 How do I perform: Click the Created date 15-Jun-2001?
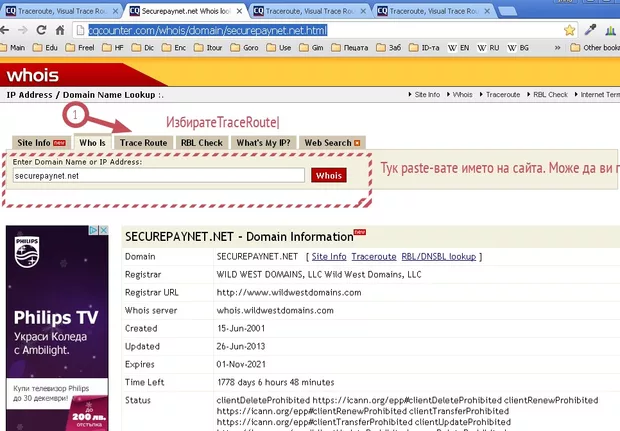click(x=240, y=329)
